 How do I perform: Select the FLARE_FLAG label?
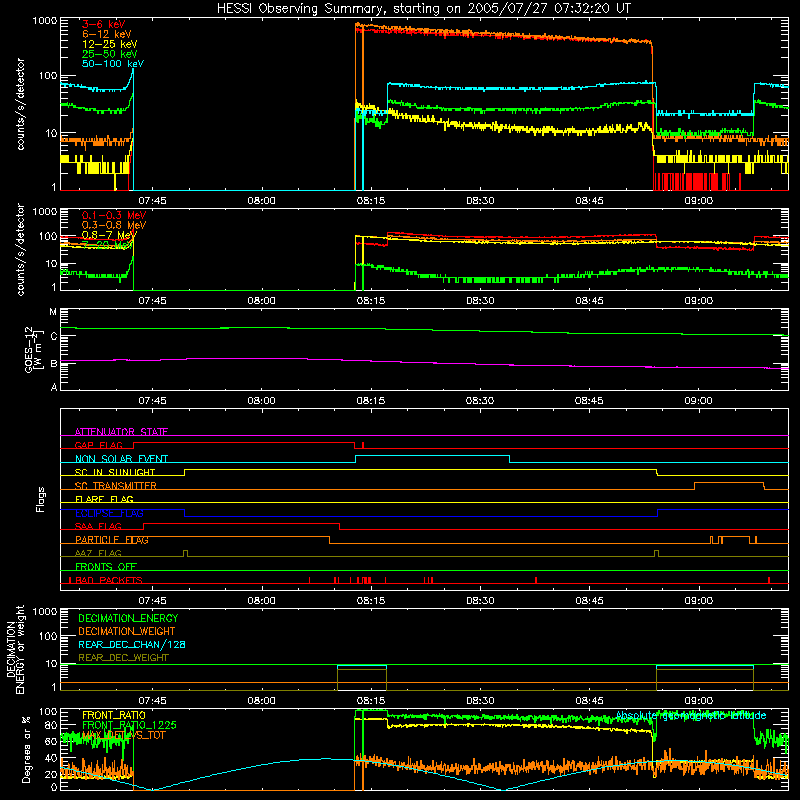pyautogui.click(x=104, y=499)
